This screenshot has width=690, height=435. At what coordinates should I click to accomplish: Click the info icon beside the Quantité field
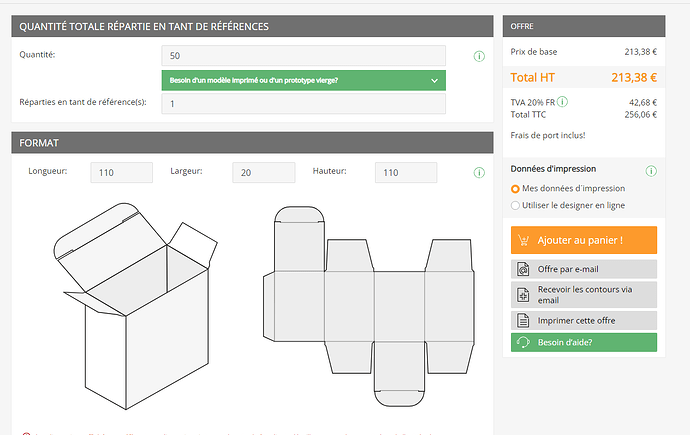click(479, 56)
